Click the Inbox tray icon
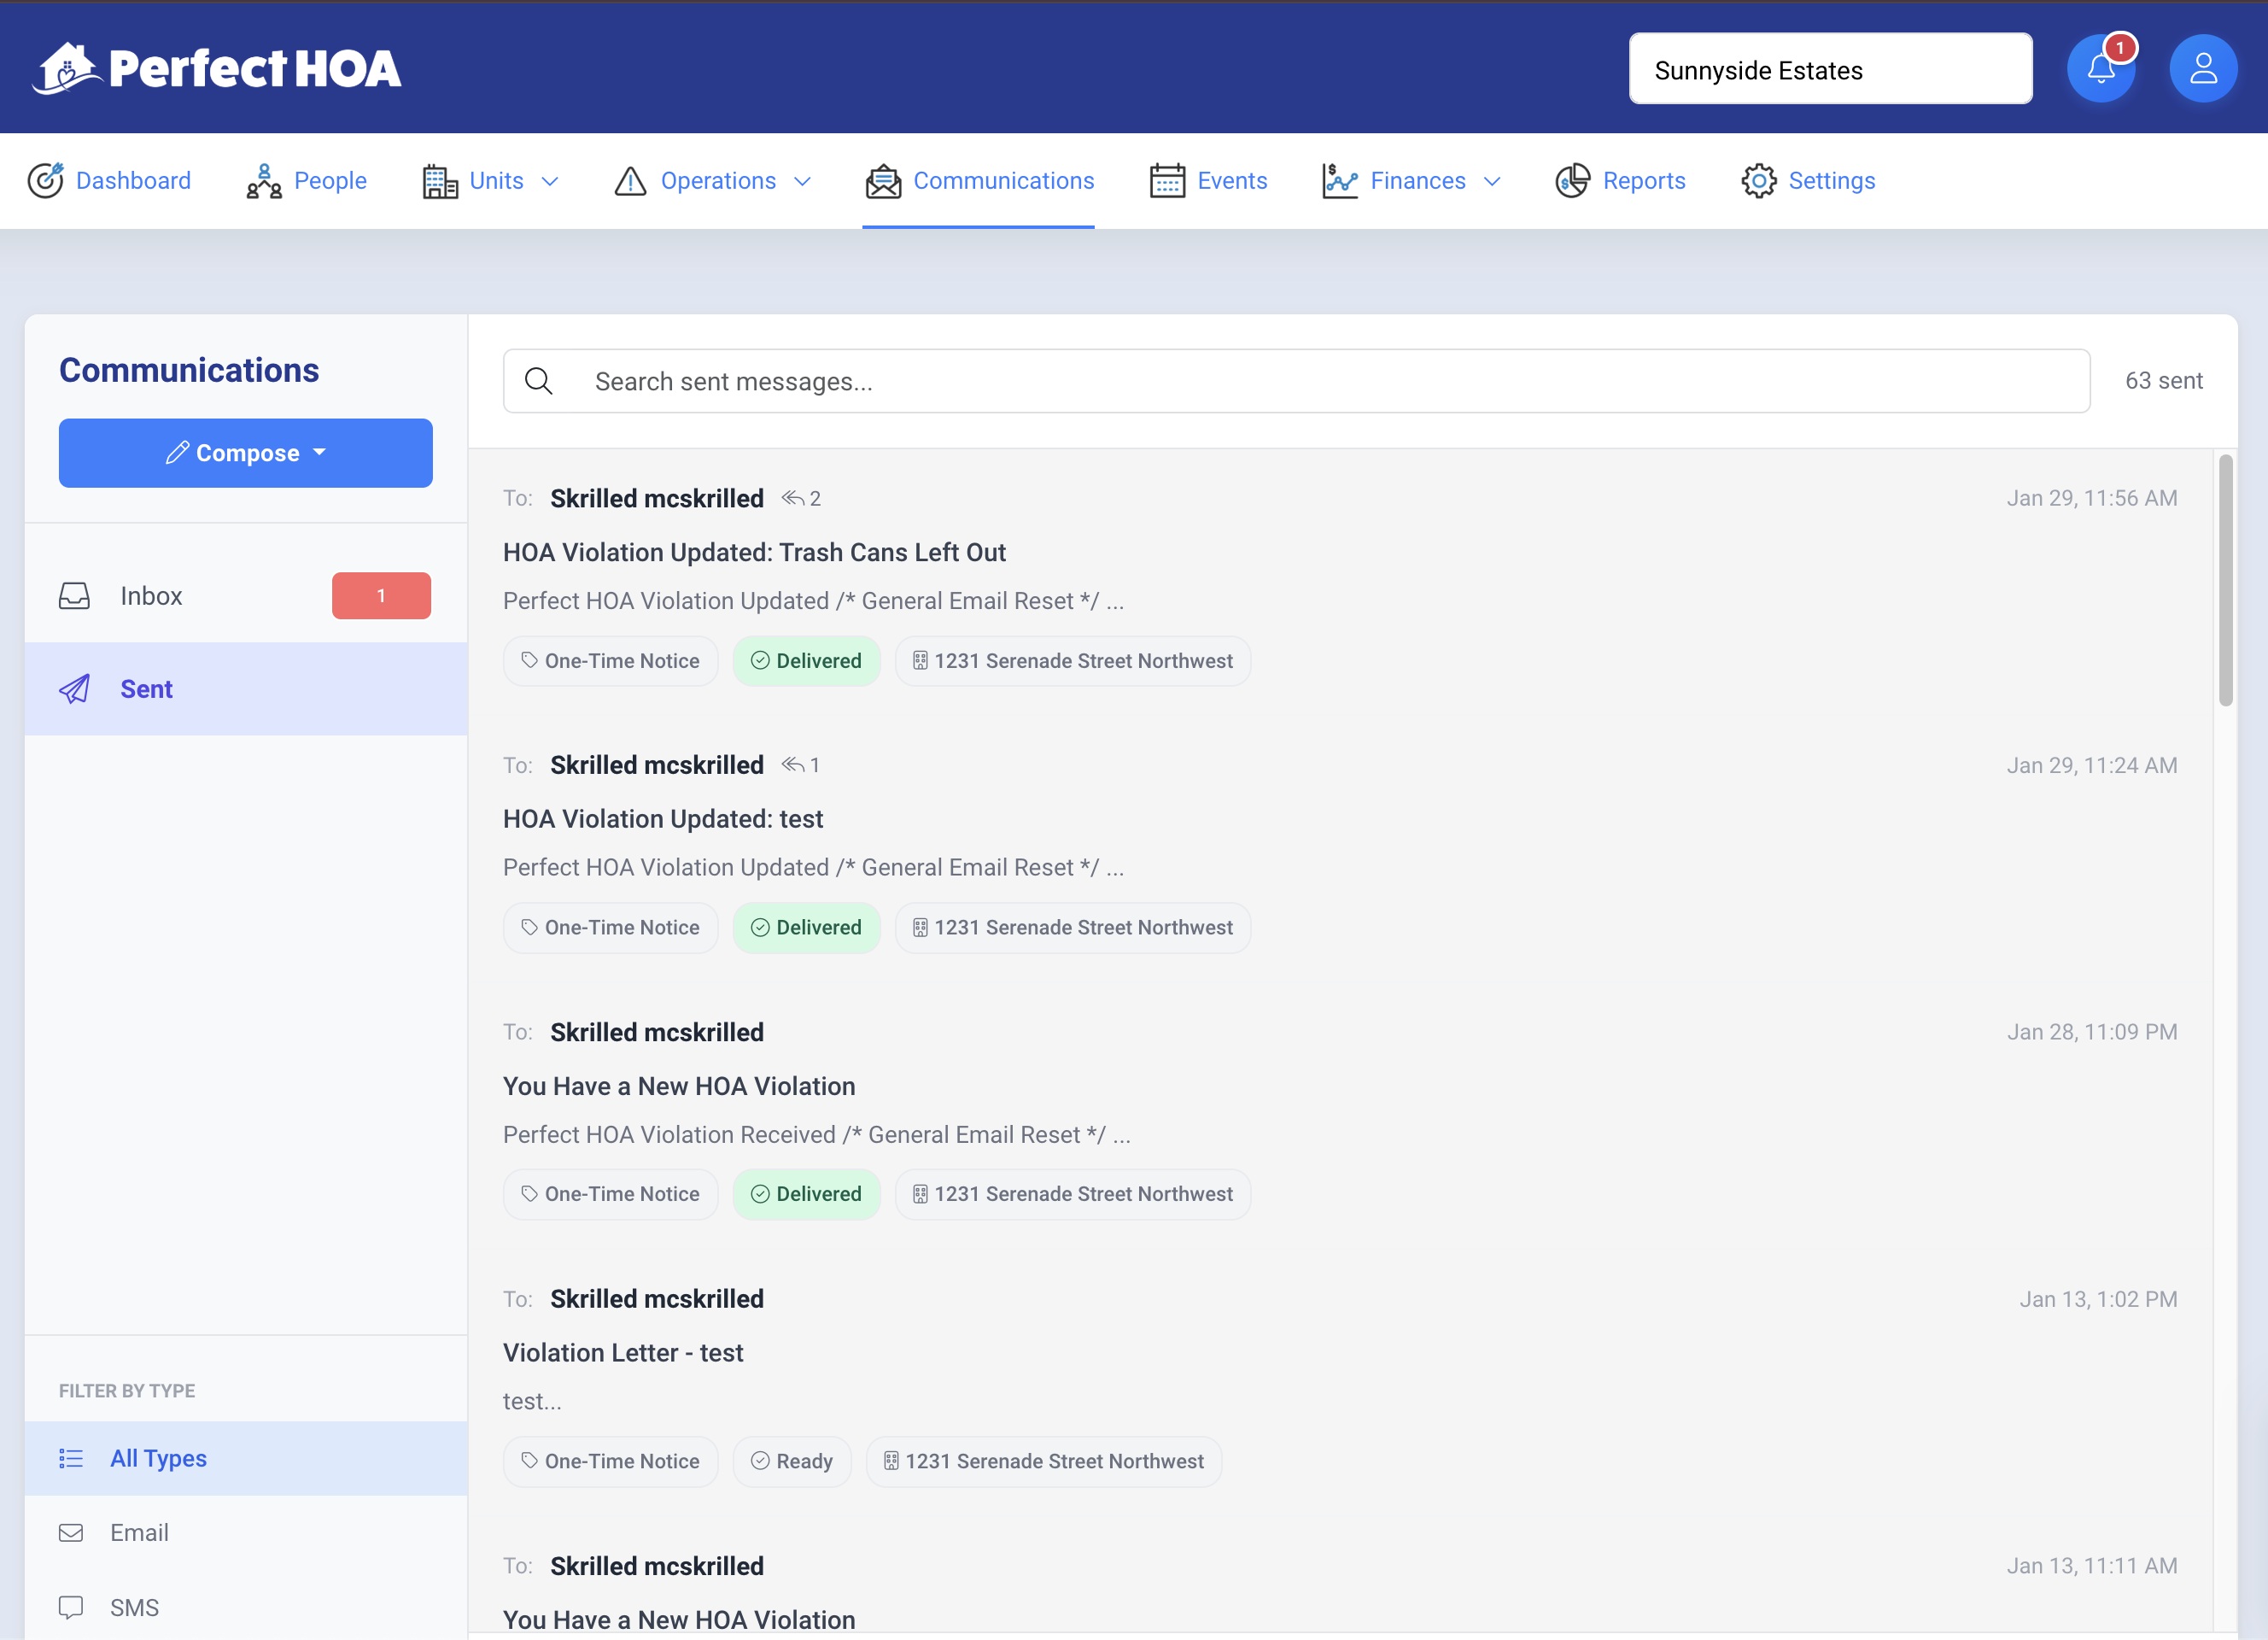The image size is (2268, 1640). pos(75,596)
